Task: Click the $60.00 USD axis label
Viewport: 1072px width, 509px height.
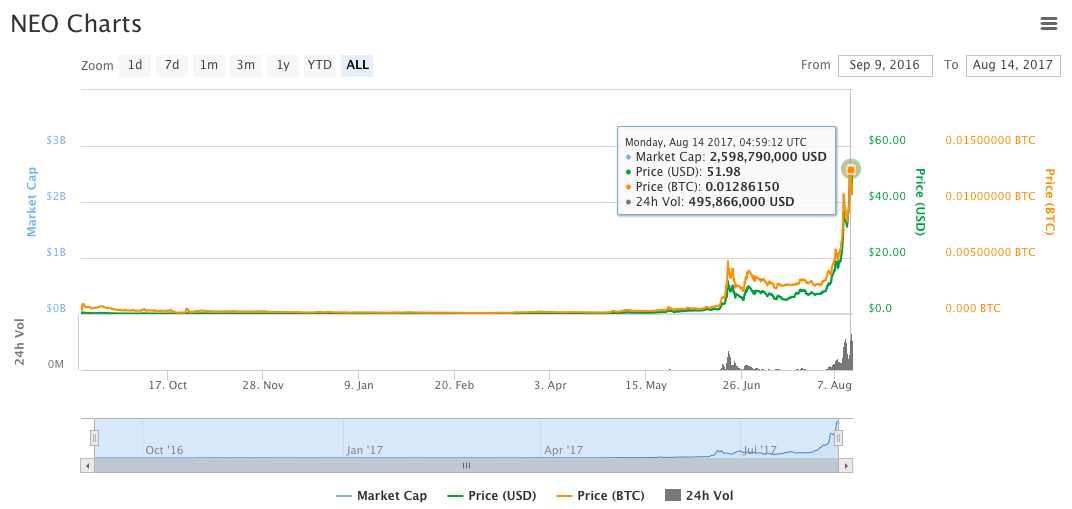Action: point(887,140)
